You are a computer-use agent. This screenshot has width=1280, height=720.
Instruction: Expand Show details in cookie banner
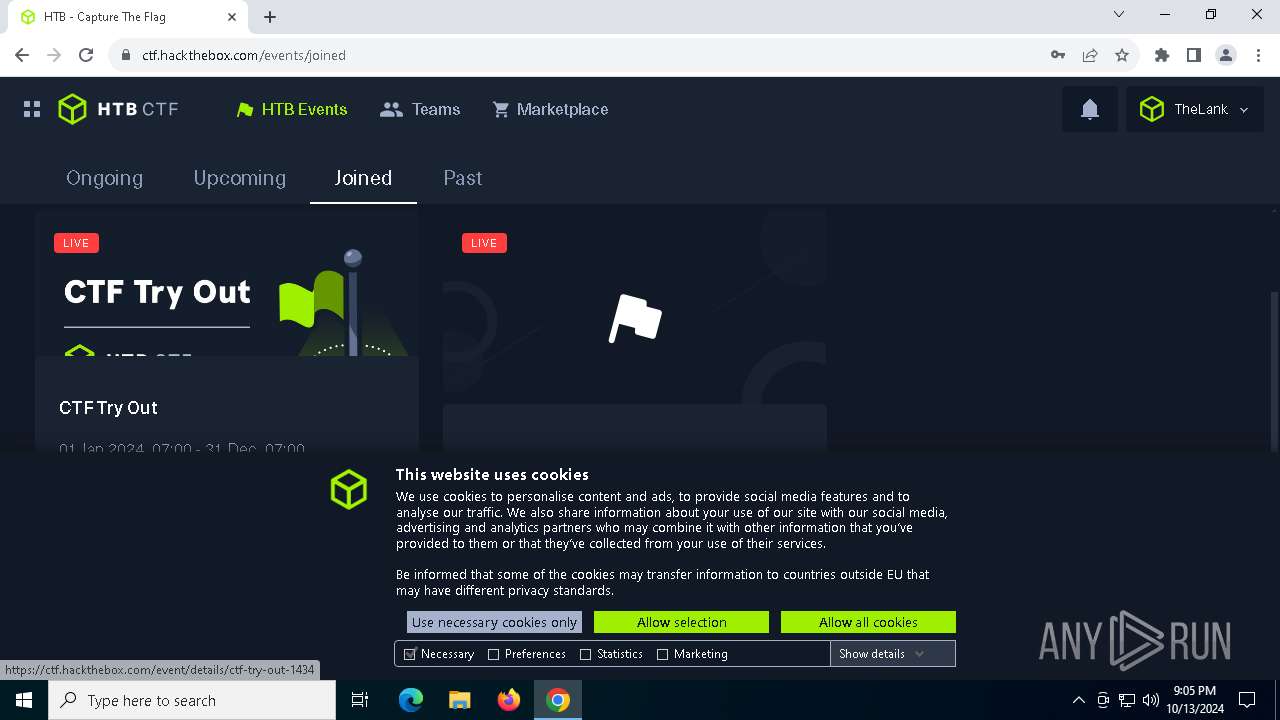(892, 654)
